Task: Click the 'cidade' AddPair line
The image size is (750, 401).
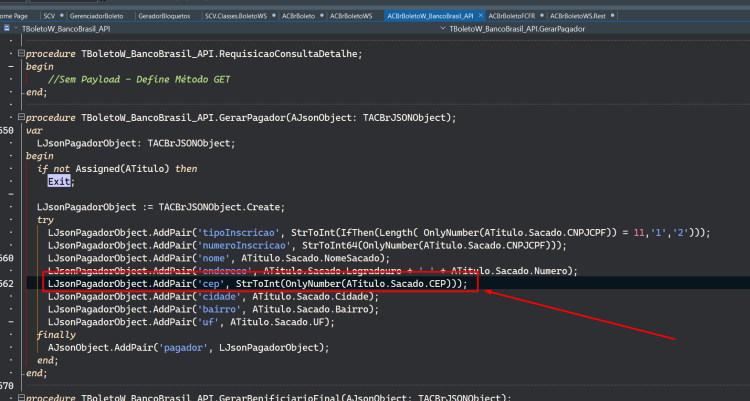Action: [x=213, y=296]
